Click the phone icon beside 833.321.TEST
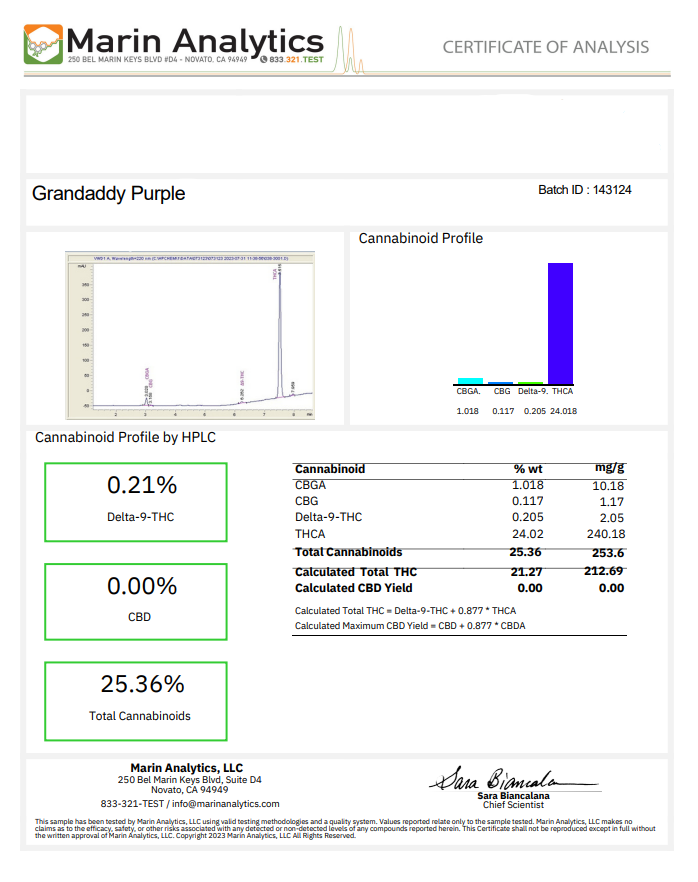Screen dimensions: 698x882 [x=263, y=59]
